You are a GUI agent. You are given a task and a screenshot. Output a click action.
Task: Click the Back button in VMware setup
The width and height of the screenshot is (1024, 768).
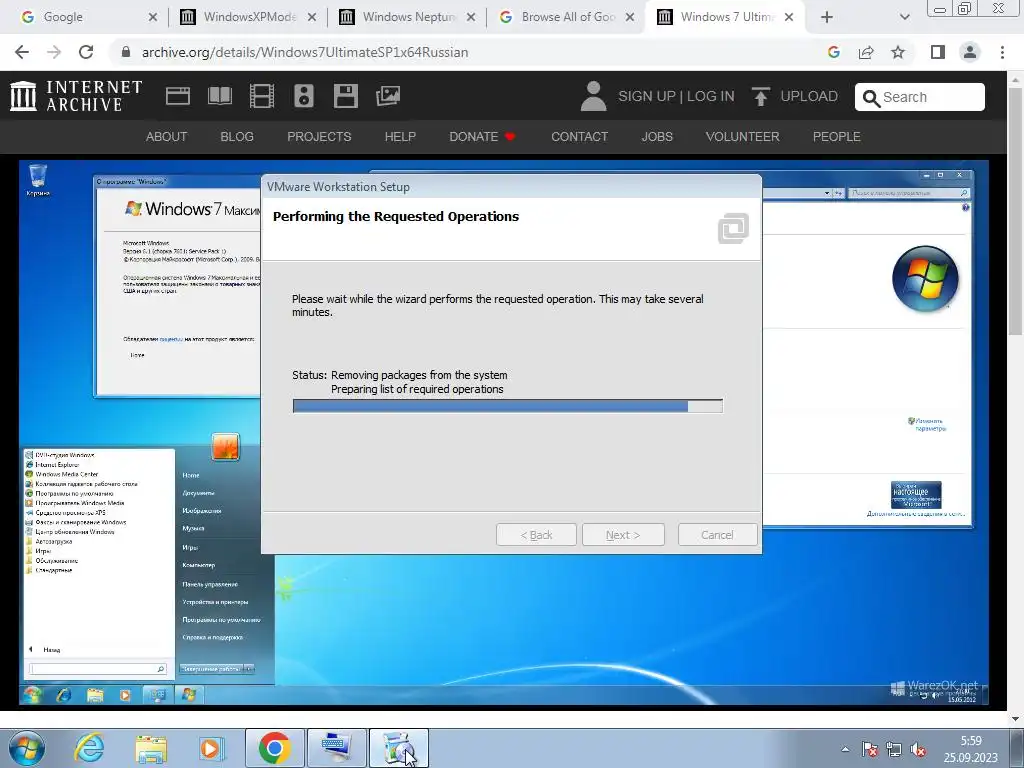[x=536, y=535]
